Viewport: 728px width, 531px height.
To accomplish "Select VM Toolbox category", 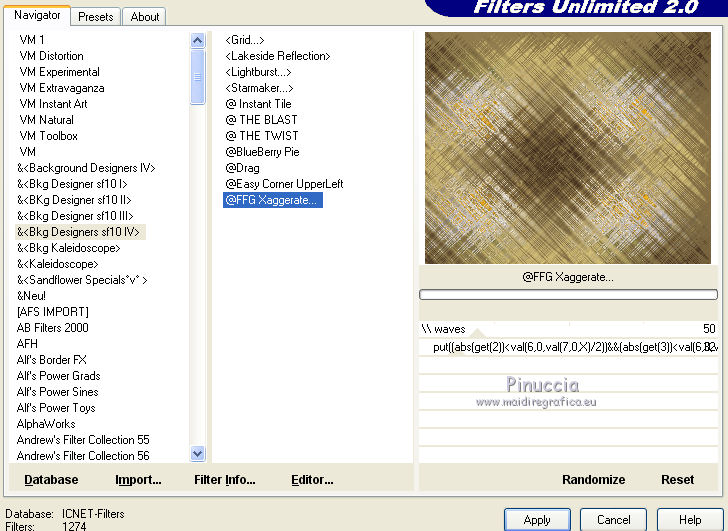I will click(x=48, y=136).
